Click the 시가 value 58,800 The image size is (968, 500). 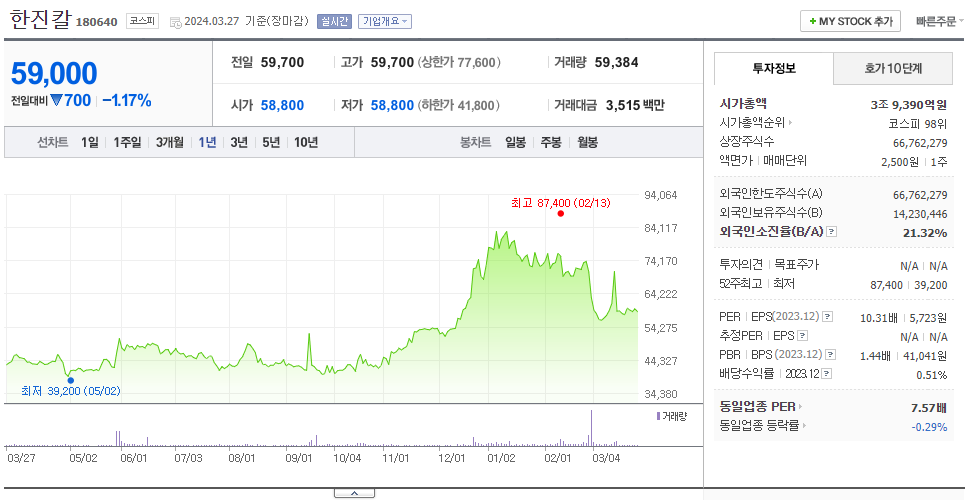coord(282,106)
